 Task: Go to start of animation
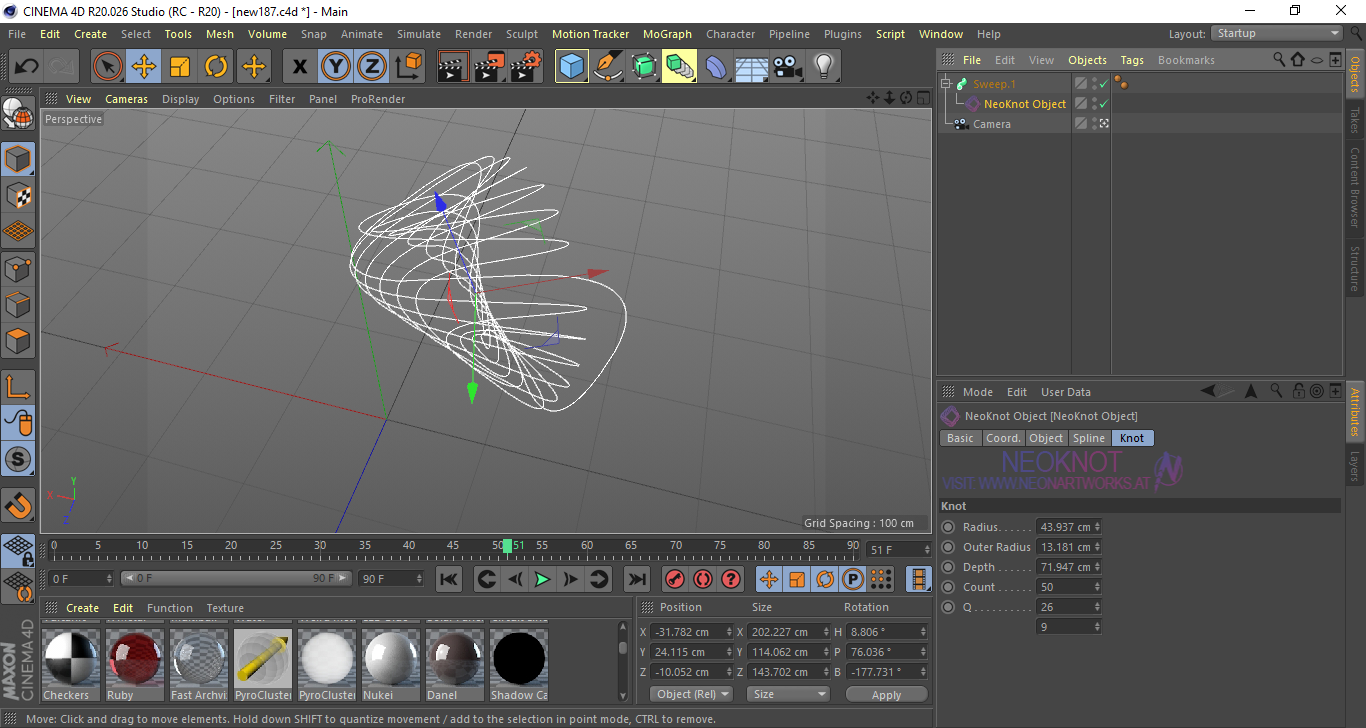(449, 579)
